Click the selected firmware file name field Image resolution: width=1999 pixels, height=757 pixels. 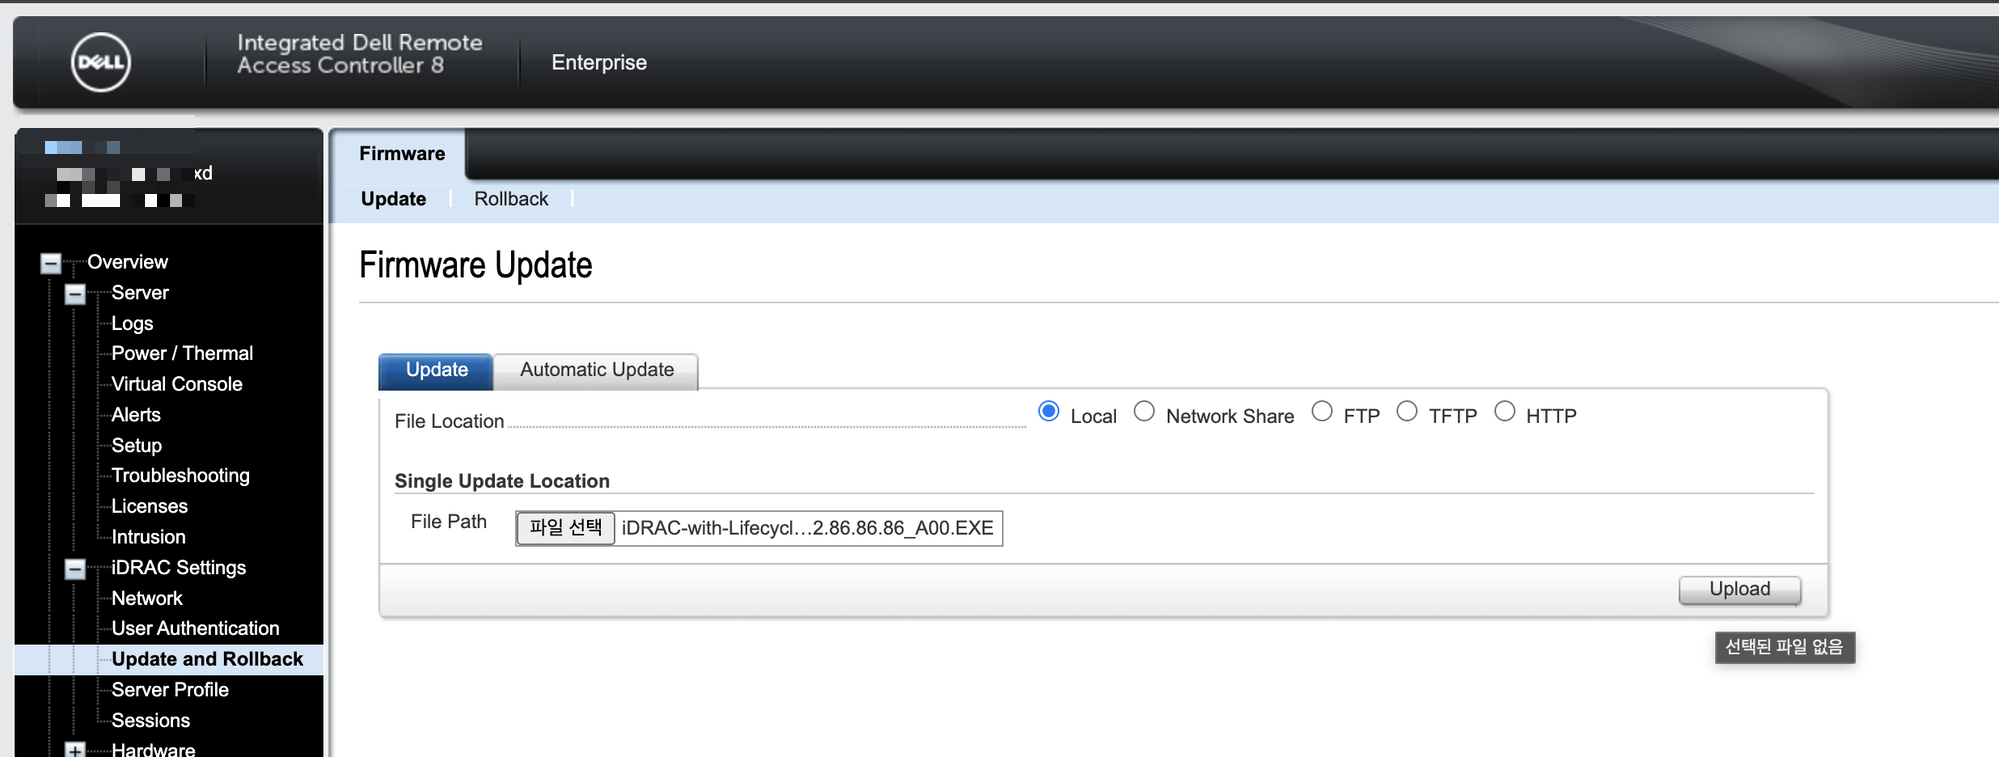(807, 528)
